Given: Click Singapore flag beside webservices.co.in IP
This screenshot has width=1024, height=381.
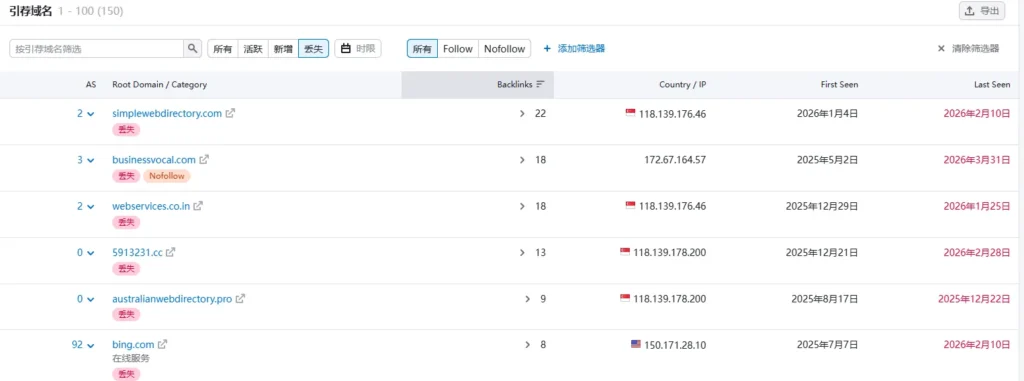Looking at the screenshot, I should [x=631, y=205].
